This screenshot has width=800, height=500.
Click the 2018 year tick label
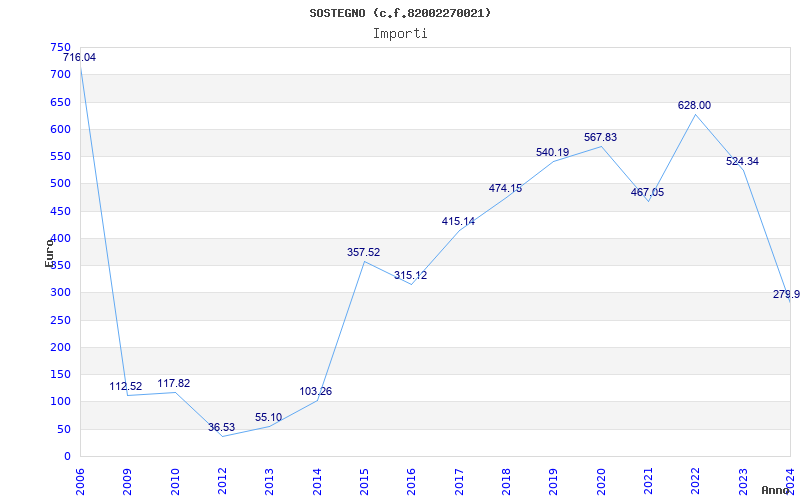(x=506, y=482)
